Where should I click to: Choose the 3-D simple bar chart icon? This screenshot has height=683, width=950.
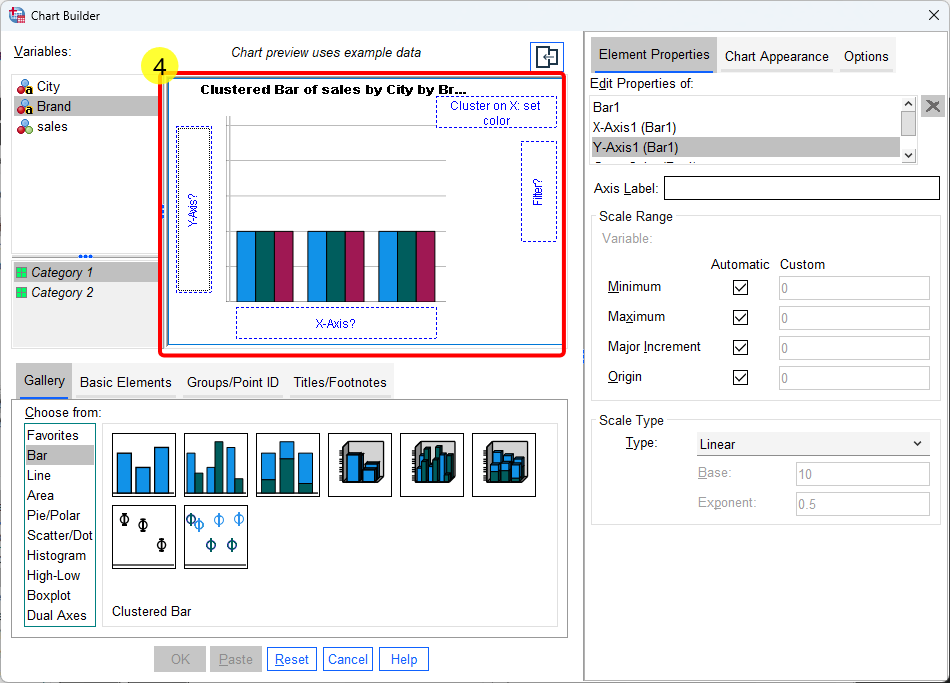tap(359, 464)
